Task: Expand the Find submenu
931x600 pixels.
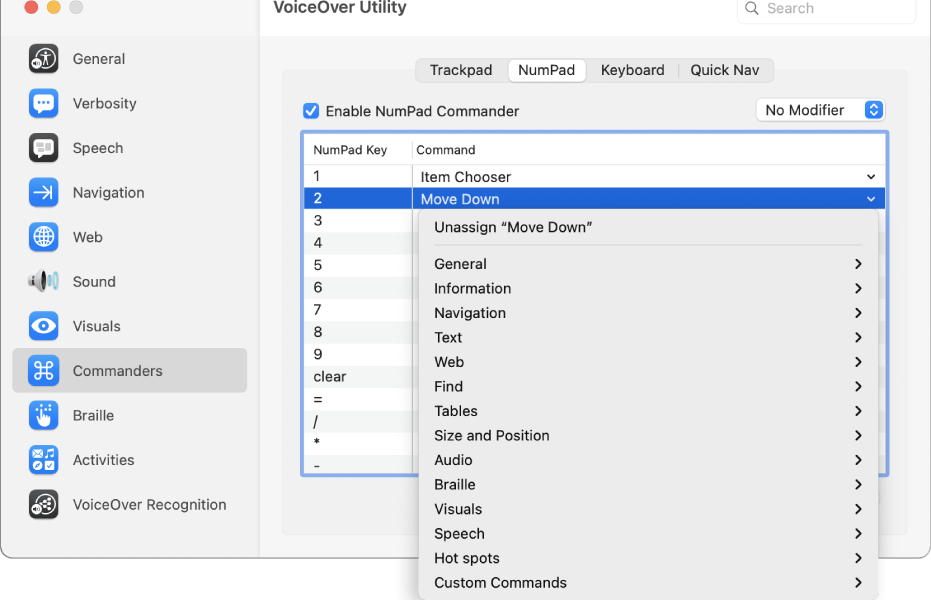Action: point(648,386)
